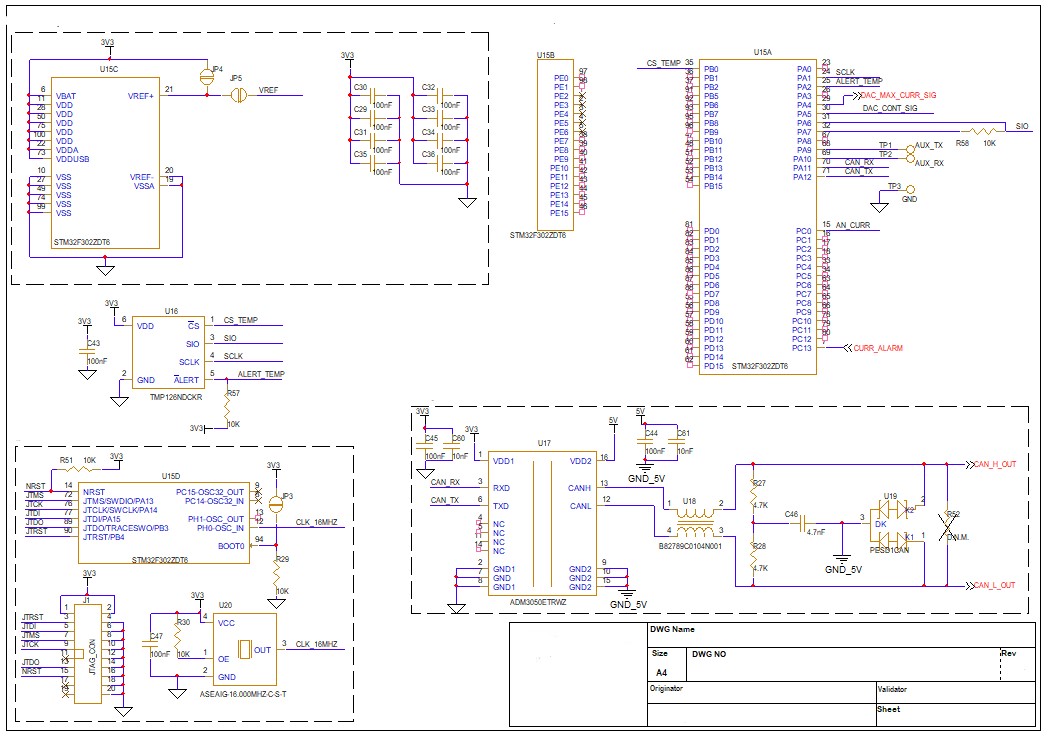
Task: Select the CAN_TX net label at U17 TXD
Action: (x=445, y=500)
